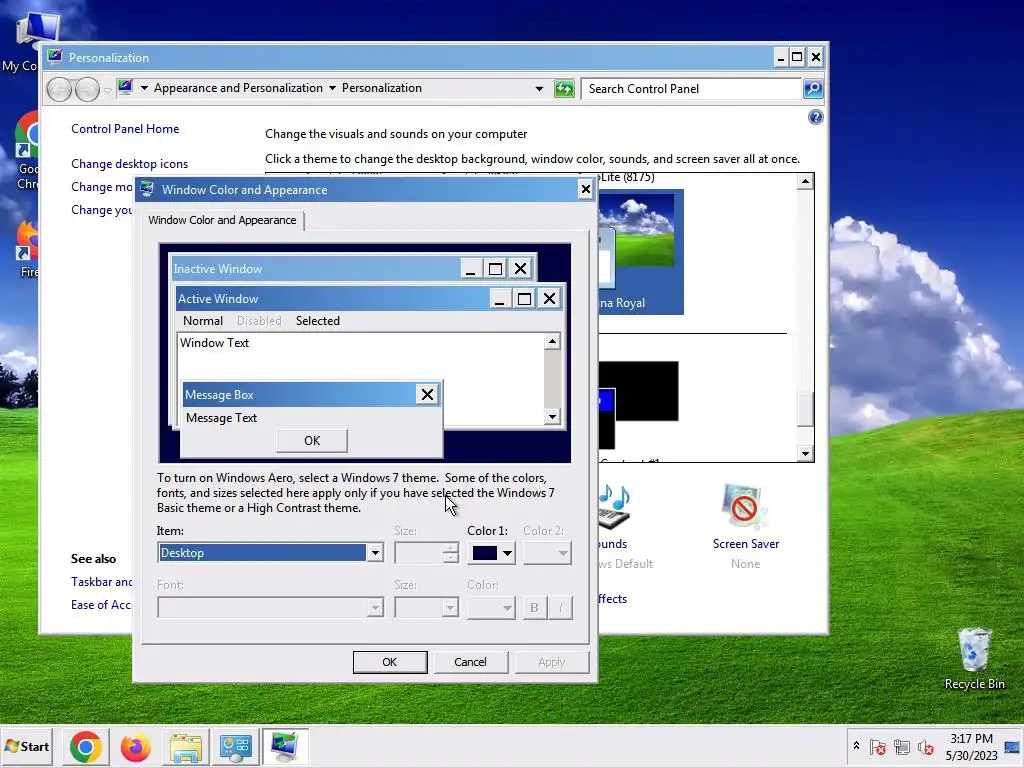Confirm the dialog with the bottom OK button
This screenshot has height=768, width=1024.
[x=390, y=662]
